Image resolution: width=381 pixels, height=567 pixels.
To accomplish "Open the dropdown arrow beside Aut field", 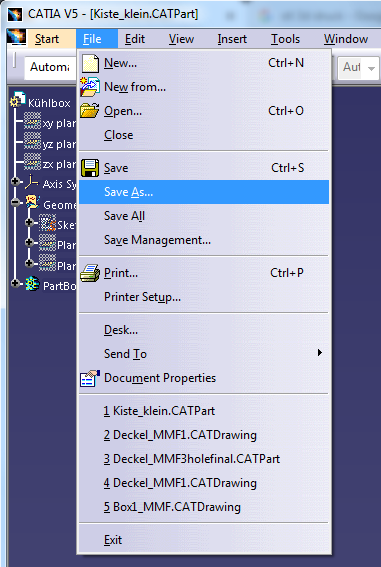I will tap(371, 68).
